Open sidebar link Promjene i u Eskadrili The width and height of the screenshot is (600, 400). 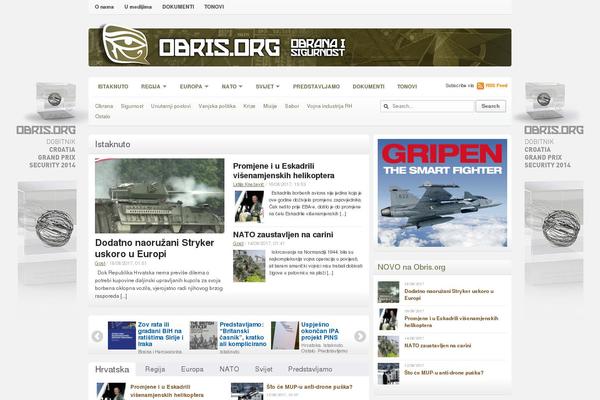pyautogui.click(x=451, y=322)
